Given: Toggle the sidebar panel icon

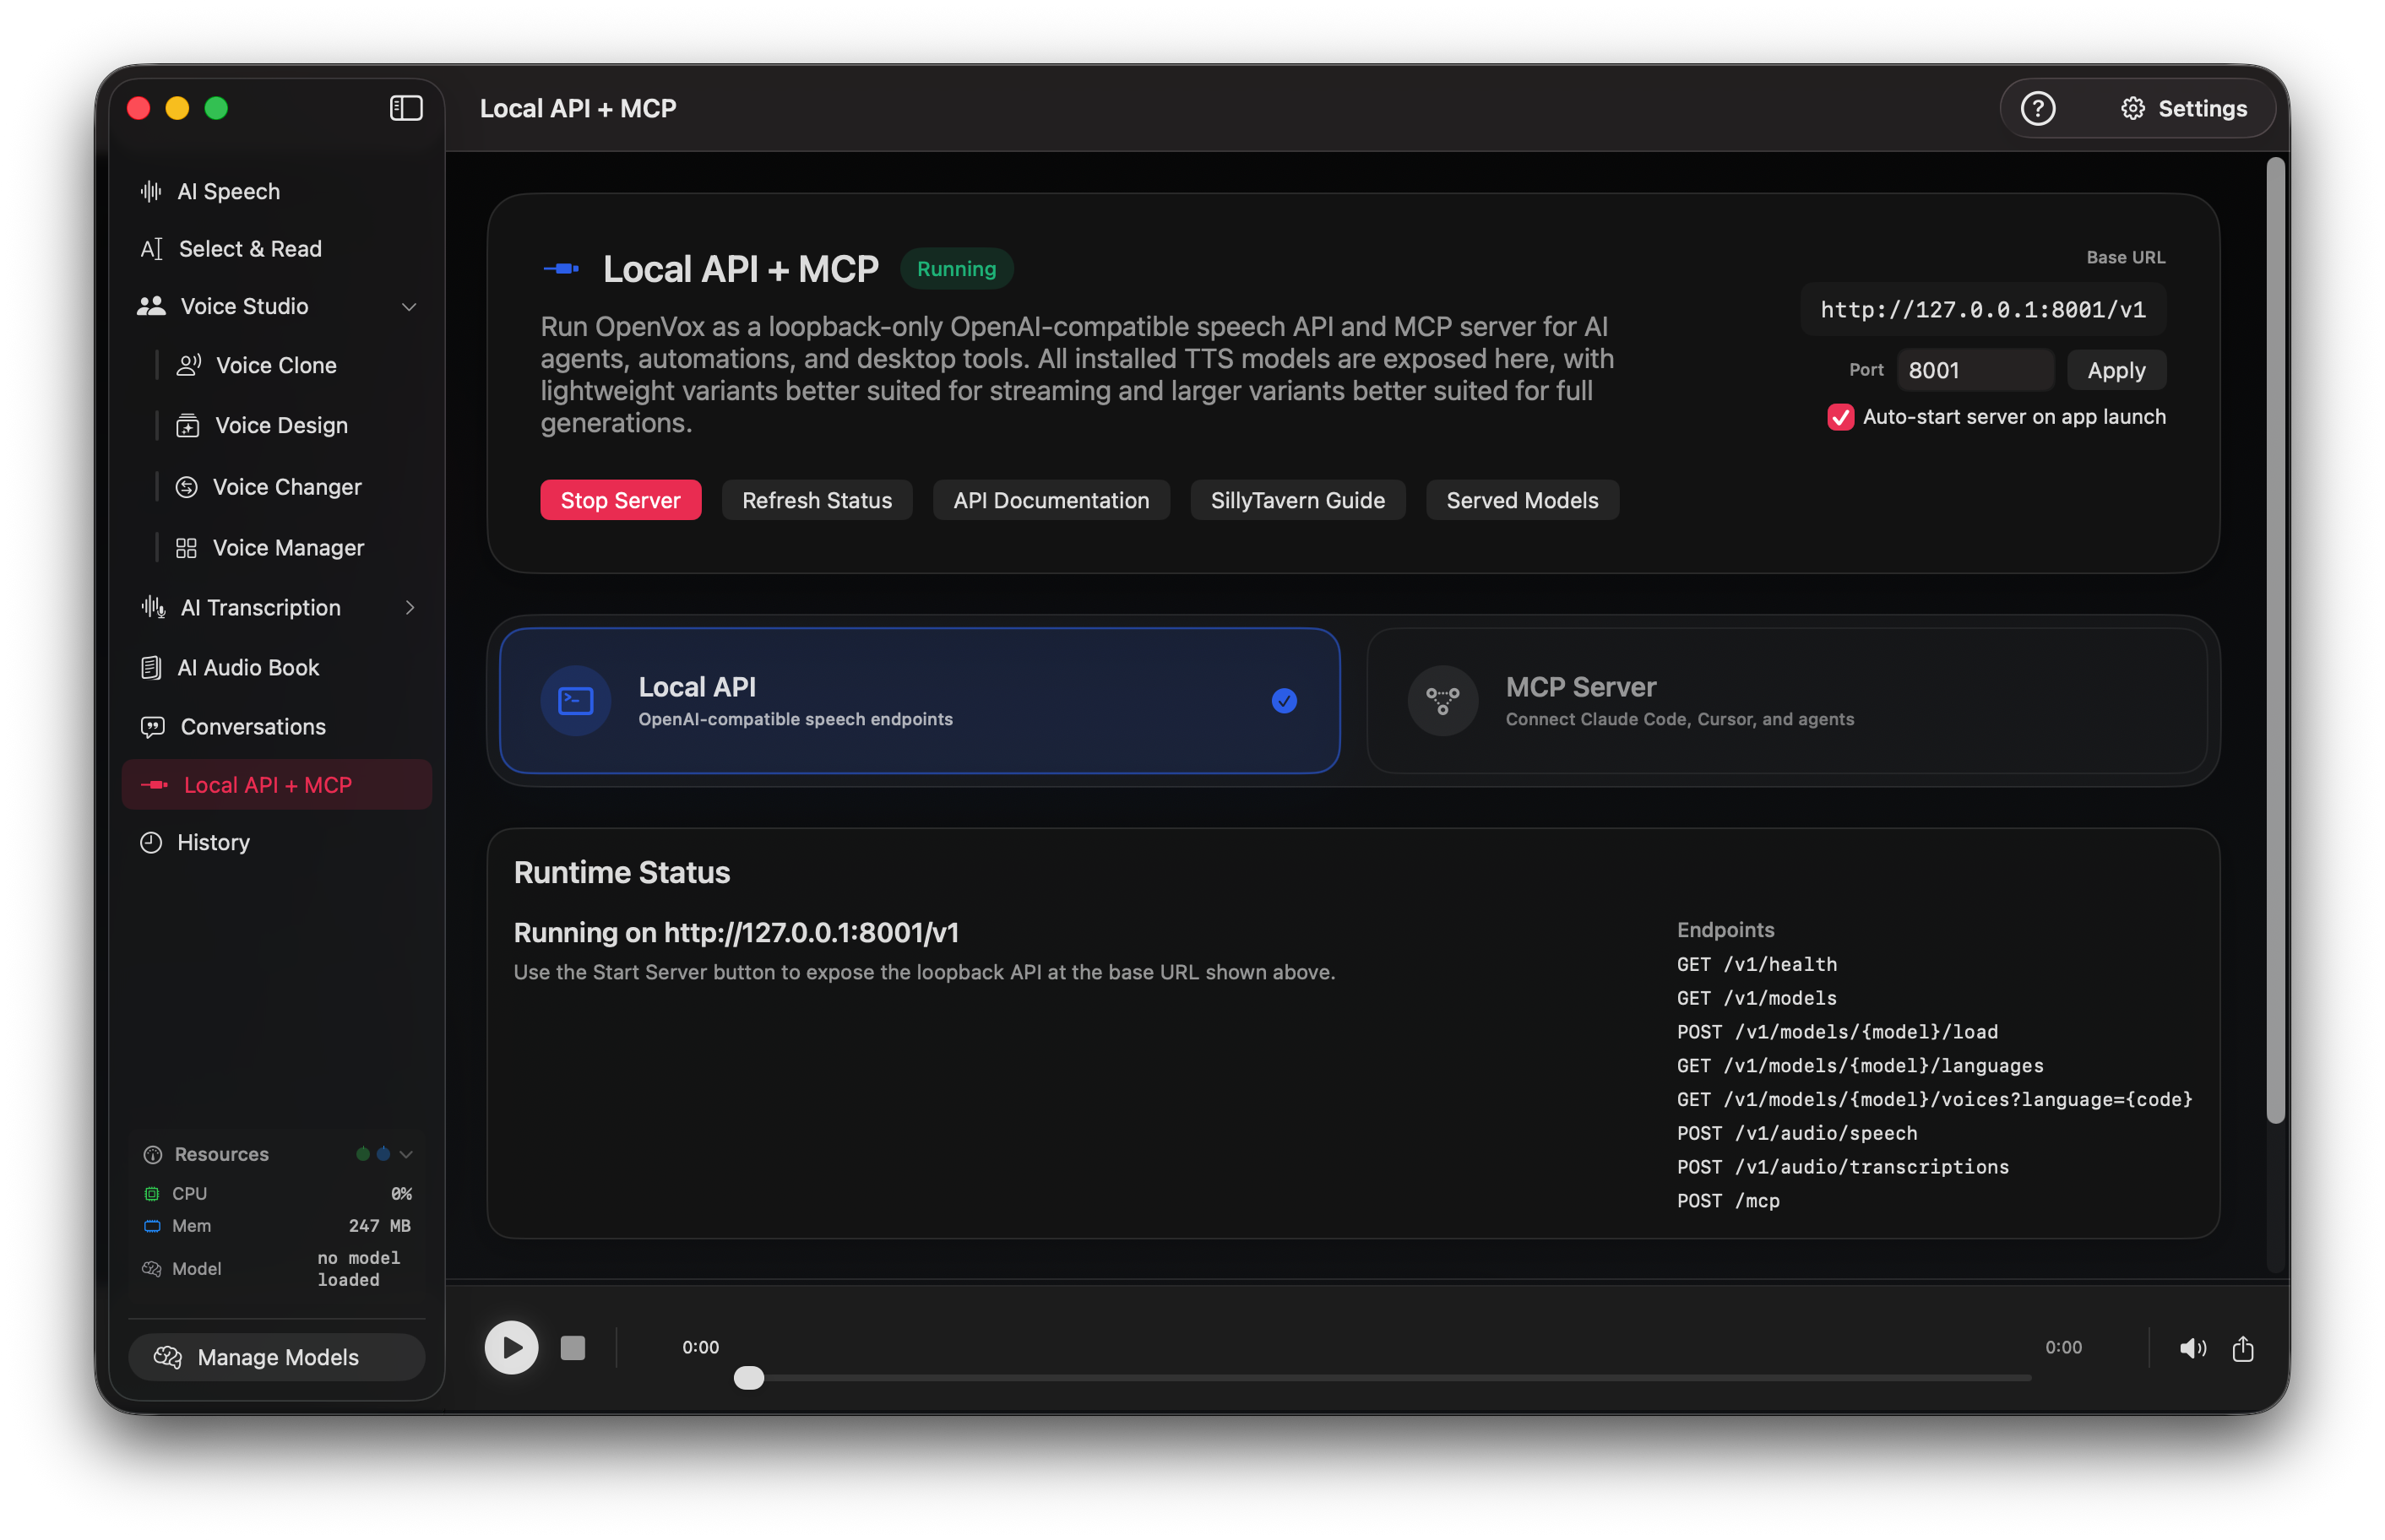Looking at the screenshot, I should tap(405, 108).
